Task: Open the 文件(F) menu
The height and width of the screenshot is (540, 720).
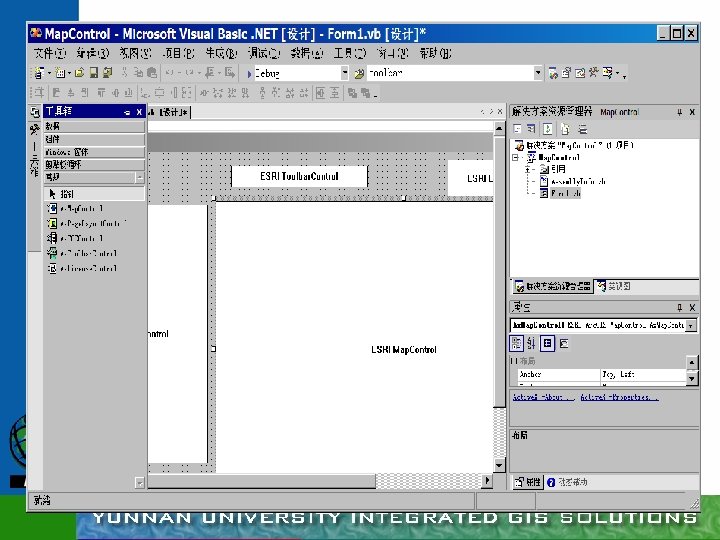Action: [50, 54]
